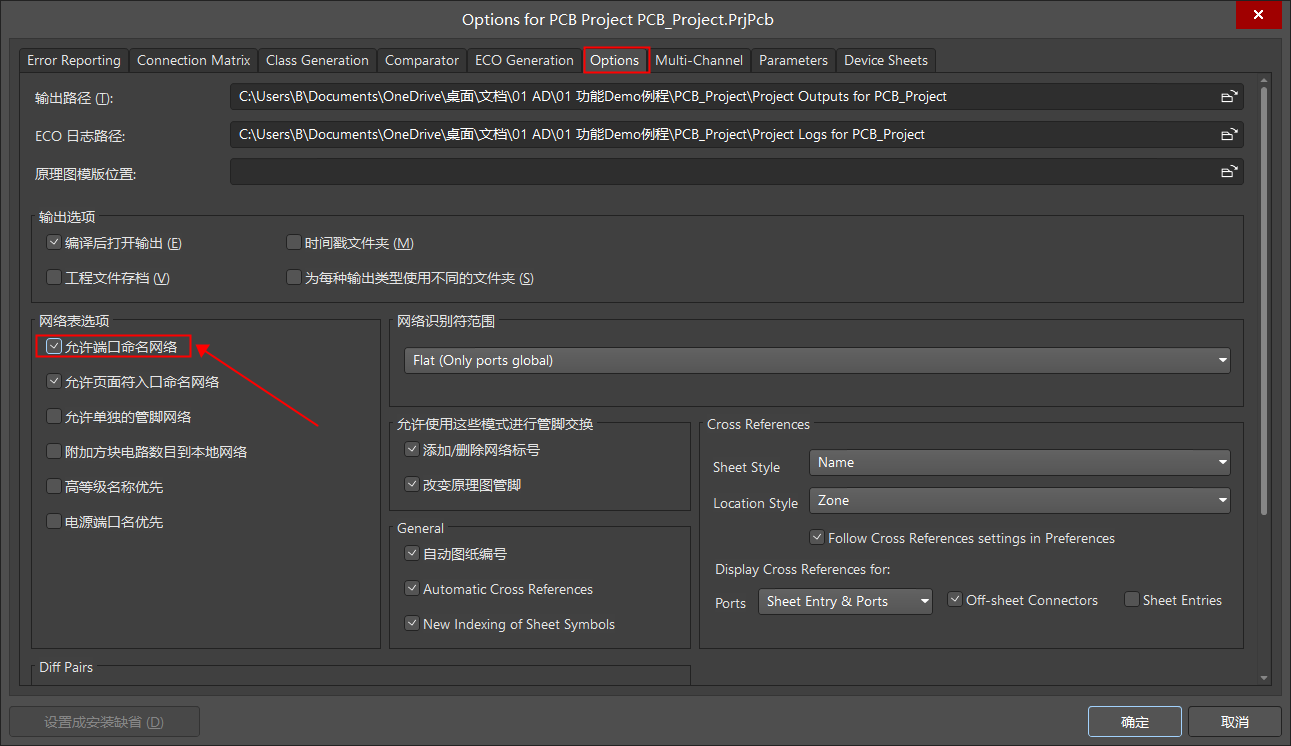Image resolution: width=1291 pixels, height=746 pixels.
Task: Switch to Error Reporting tab
Action: pos(74,60)
